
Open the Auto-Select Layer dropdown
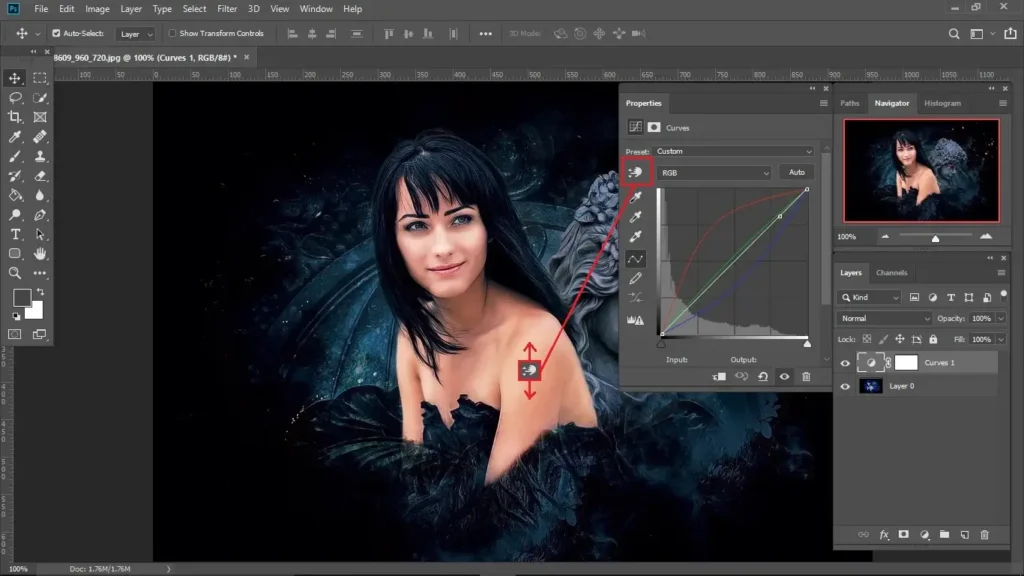point(136,34)
